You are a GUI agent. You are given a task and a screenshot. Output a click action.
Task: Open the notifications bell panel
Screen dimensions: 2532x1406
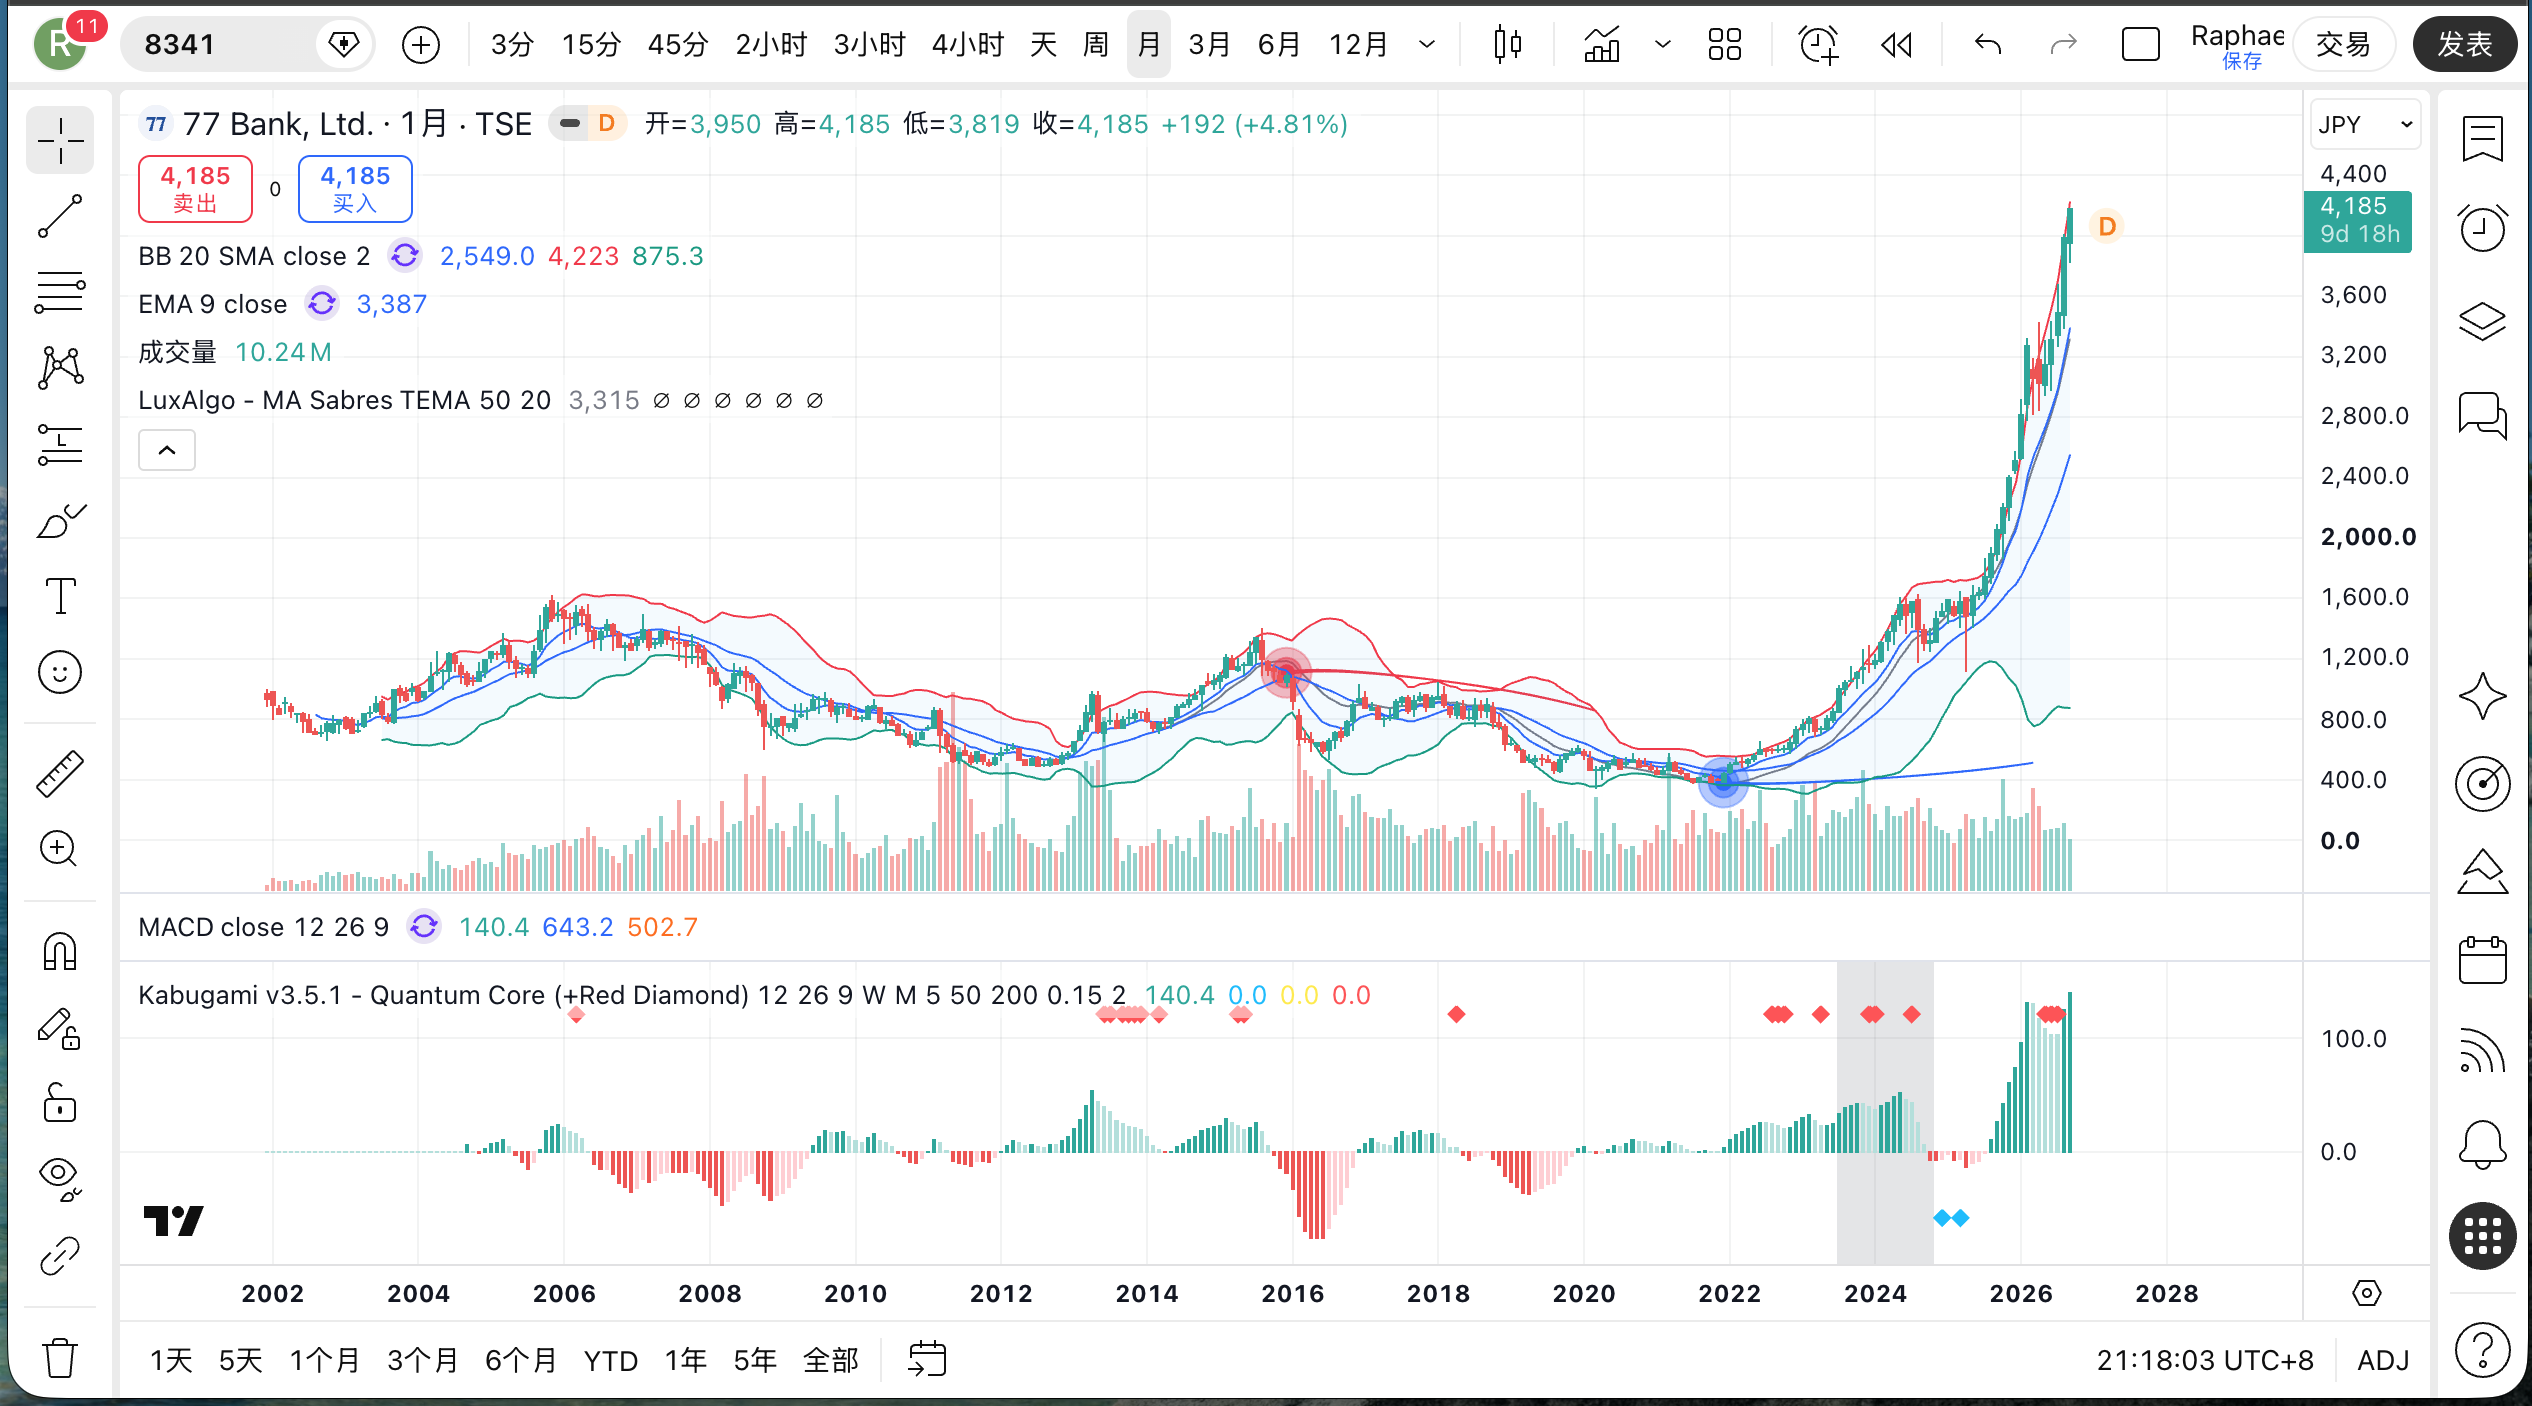point(2482,1144)
